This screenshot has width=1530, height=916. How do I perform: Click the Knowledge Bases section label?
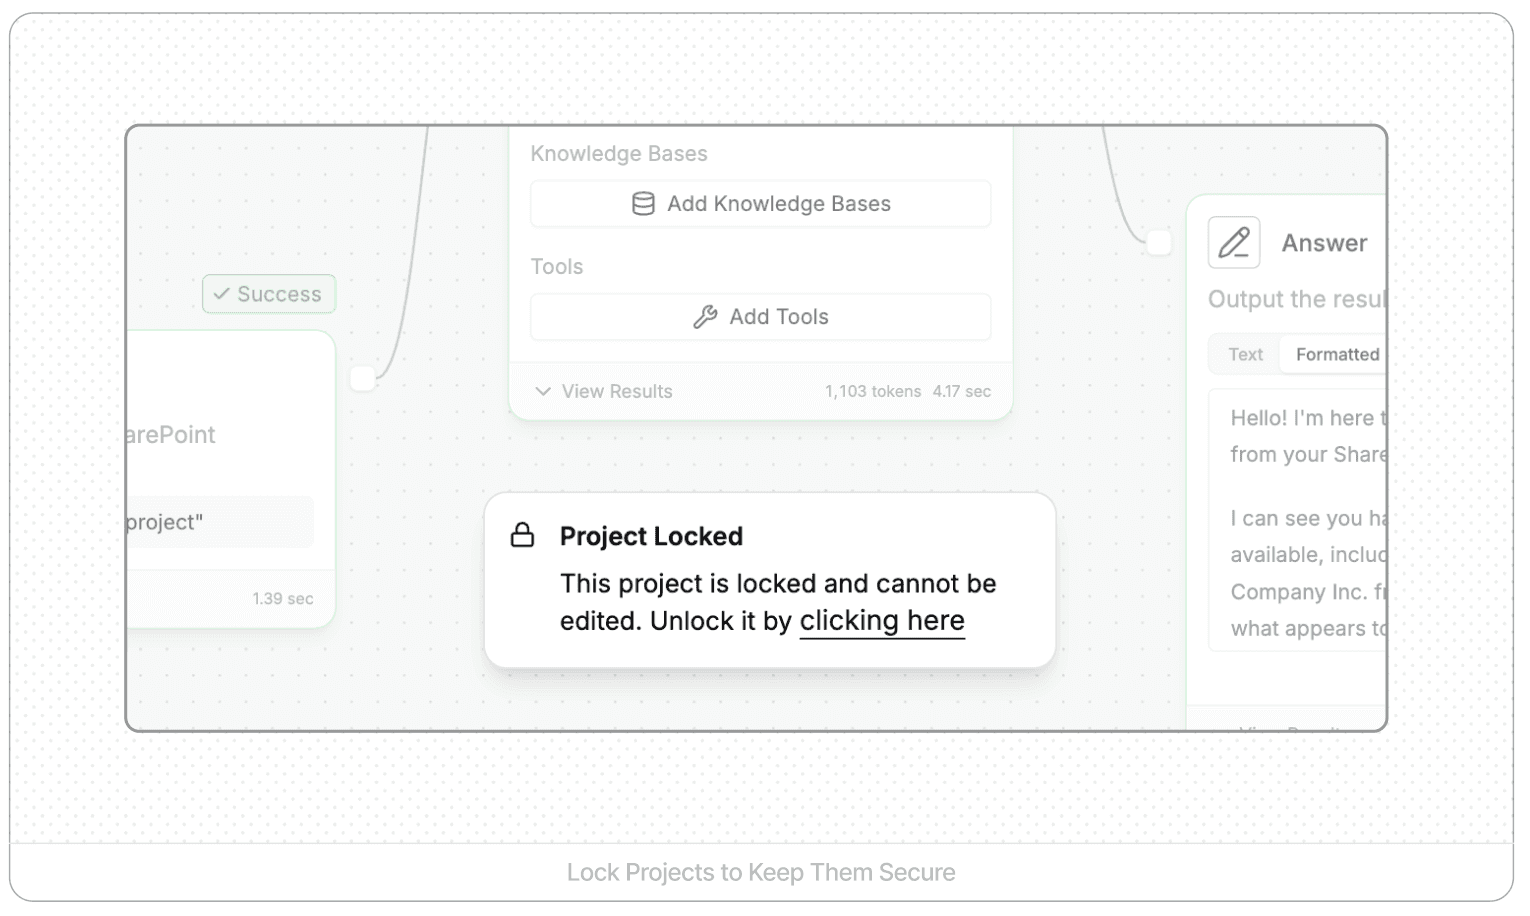coord(618,153)
